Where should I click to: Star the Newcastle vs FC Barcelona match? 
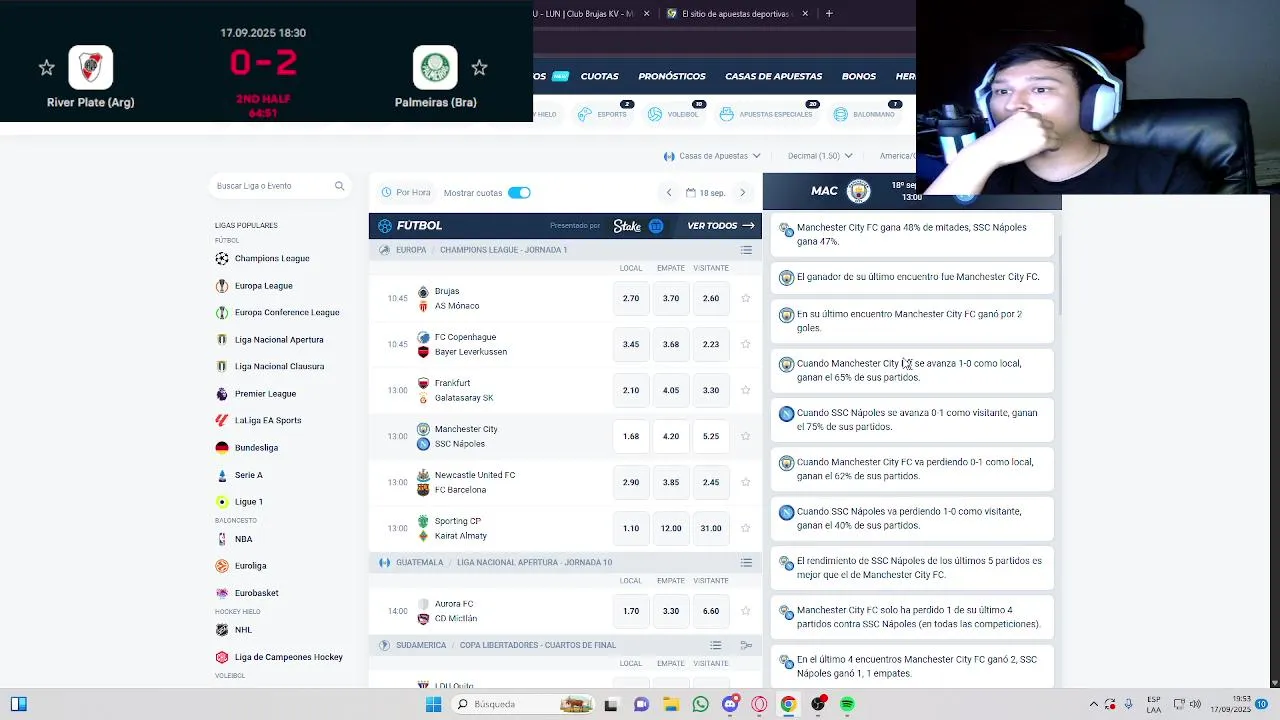746,482
